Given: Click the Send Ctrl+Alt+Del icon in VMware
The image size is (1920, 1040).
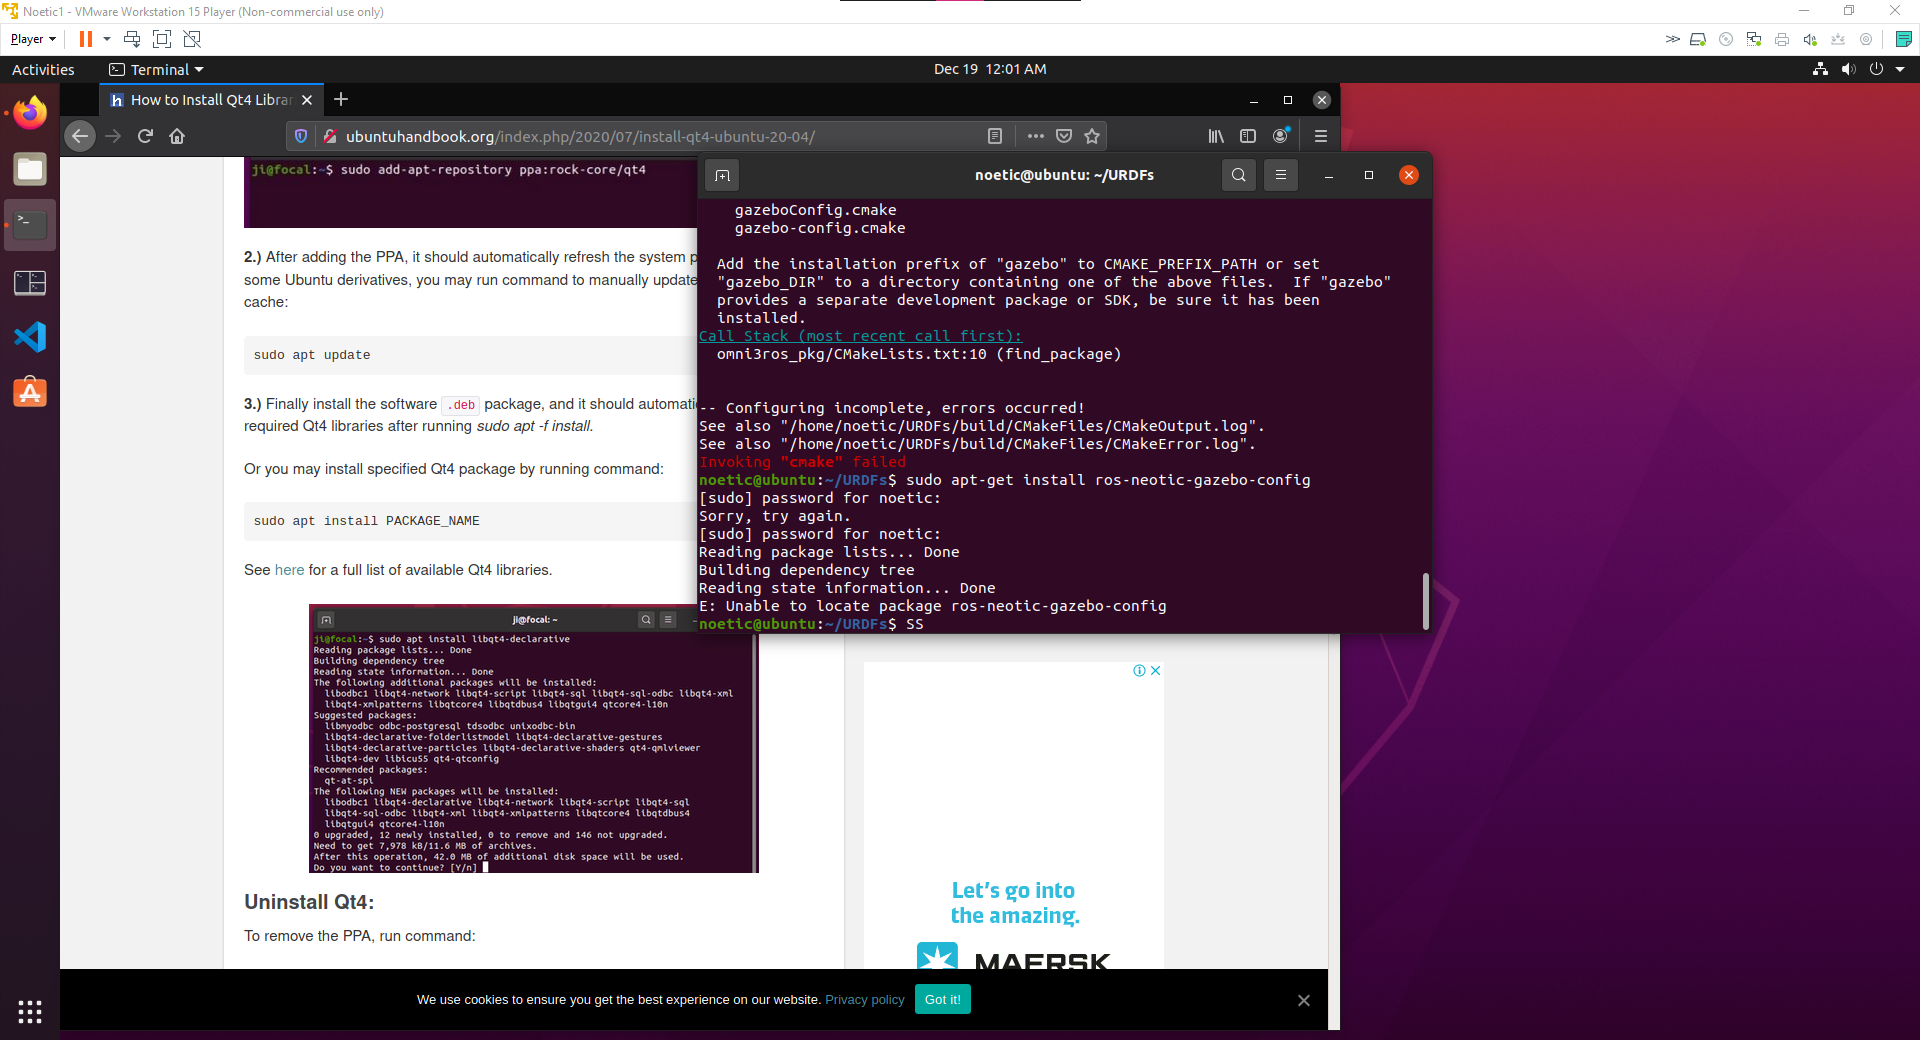Looking at the screenshot, I should coord(132,39).
